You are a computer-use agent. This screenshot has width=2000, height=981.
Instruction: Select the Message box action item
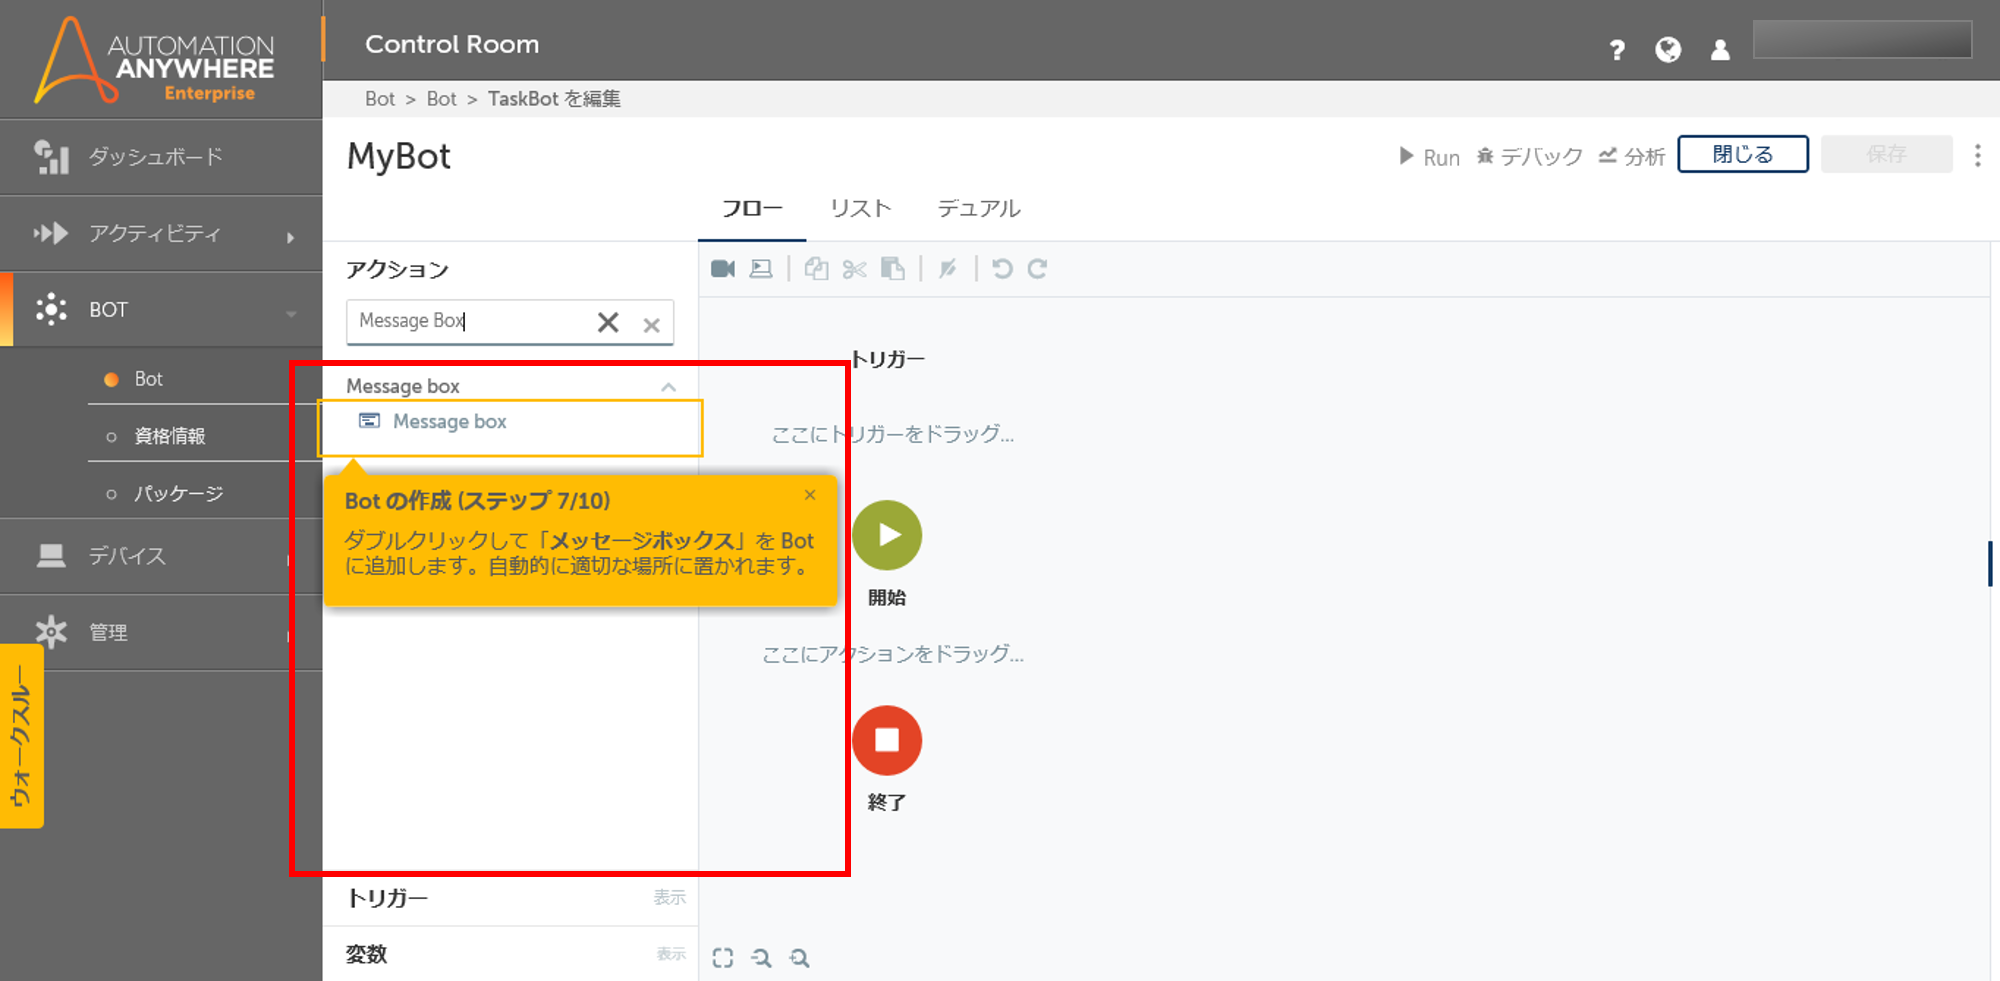(510, 428)
